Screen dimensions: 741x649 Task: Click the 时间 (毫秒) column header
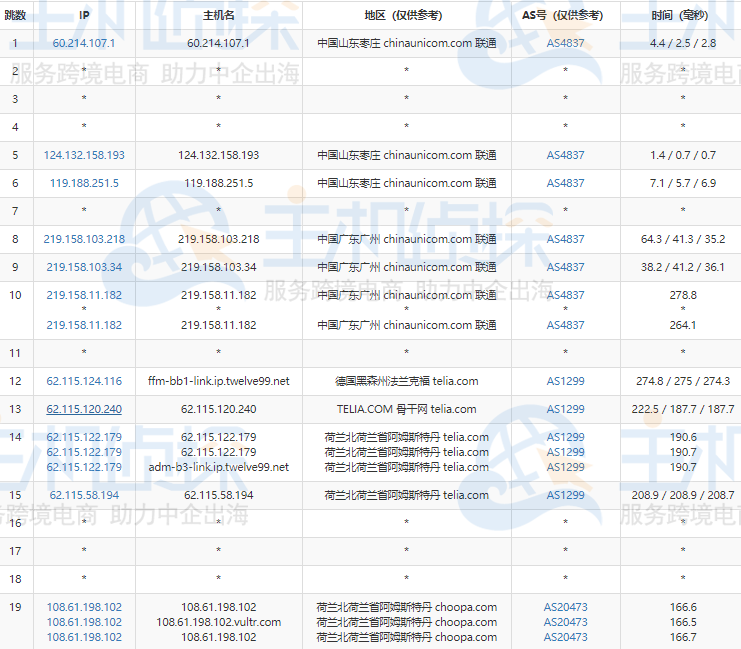click(680, 15)
